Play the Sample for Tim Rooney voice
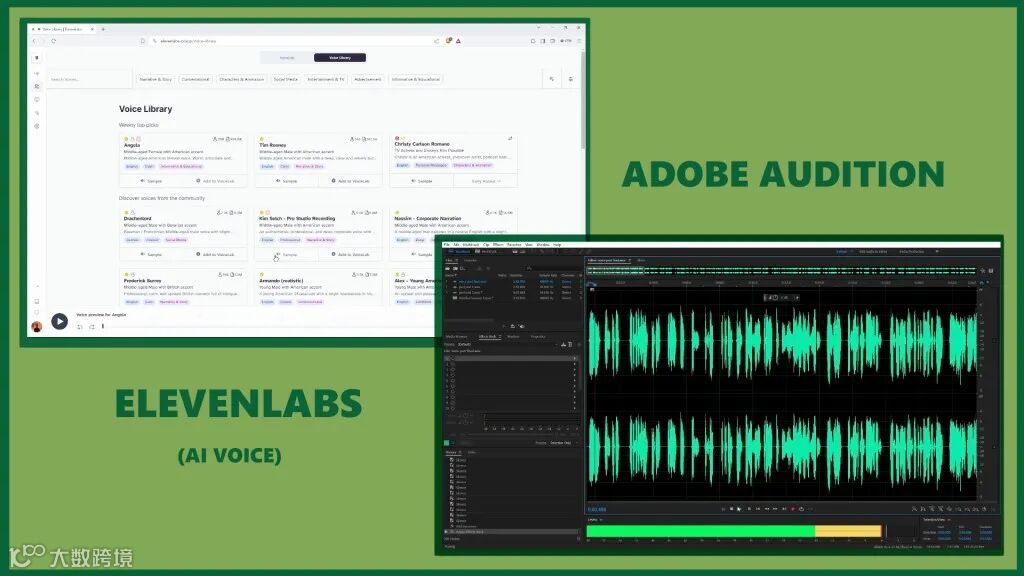Screen dimensions: 1024x576 point(287,181)
